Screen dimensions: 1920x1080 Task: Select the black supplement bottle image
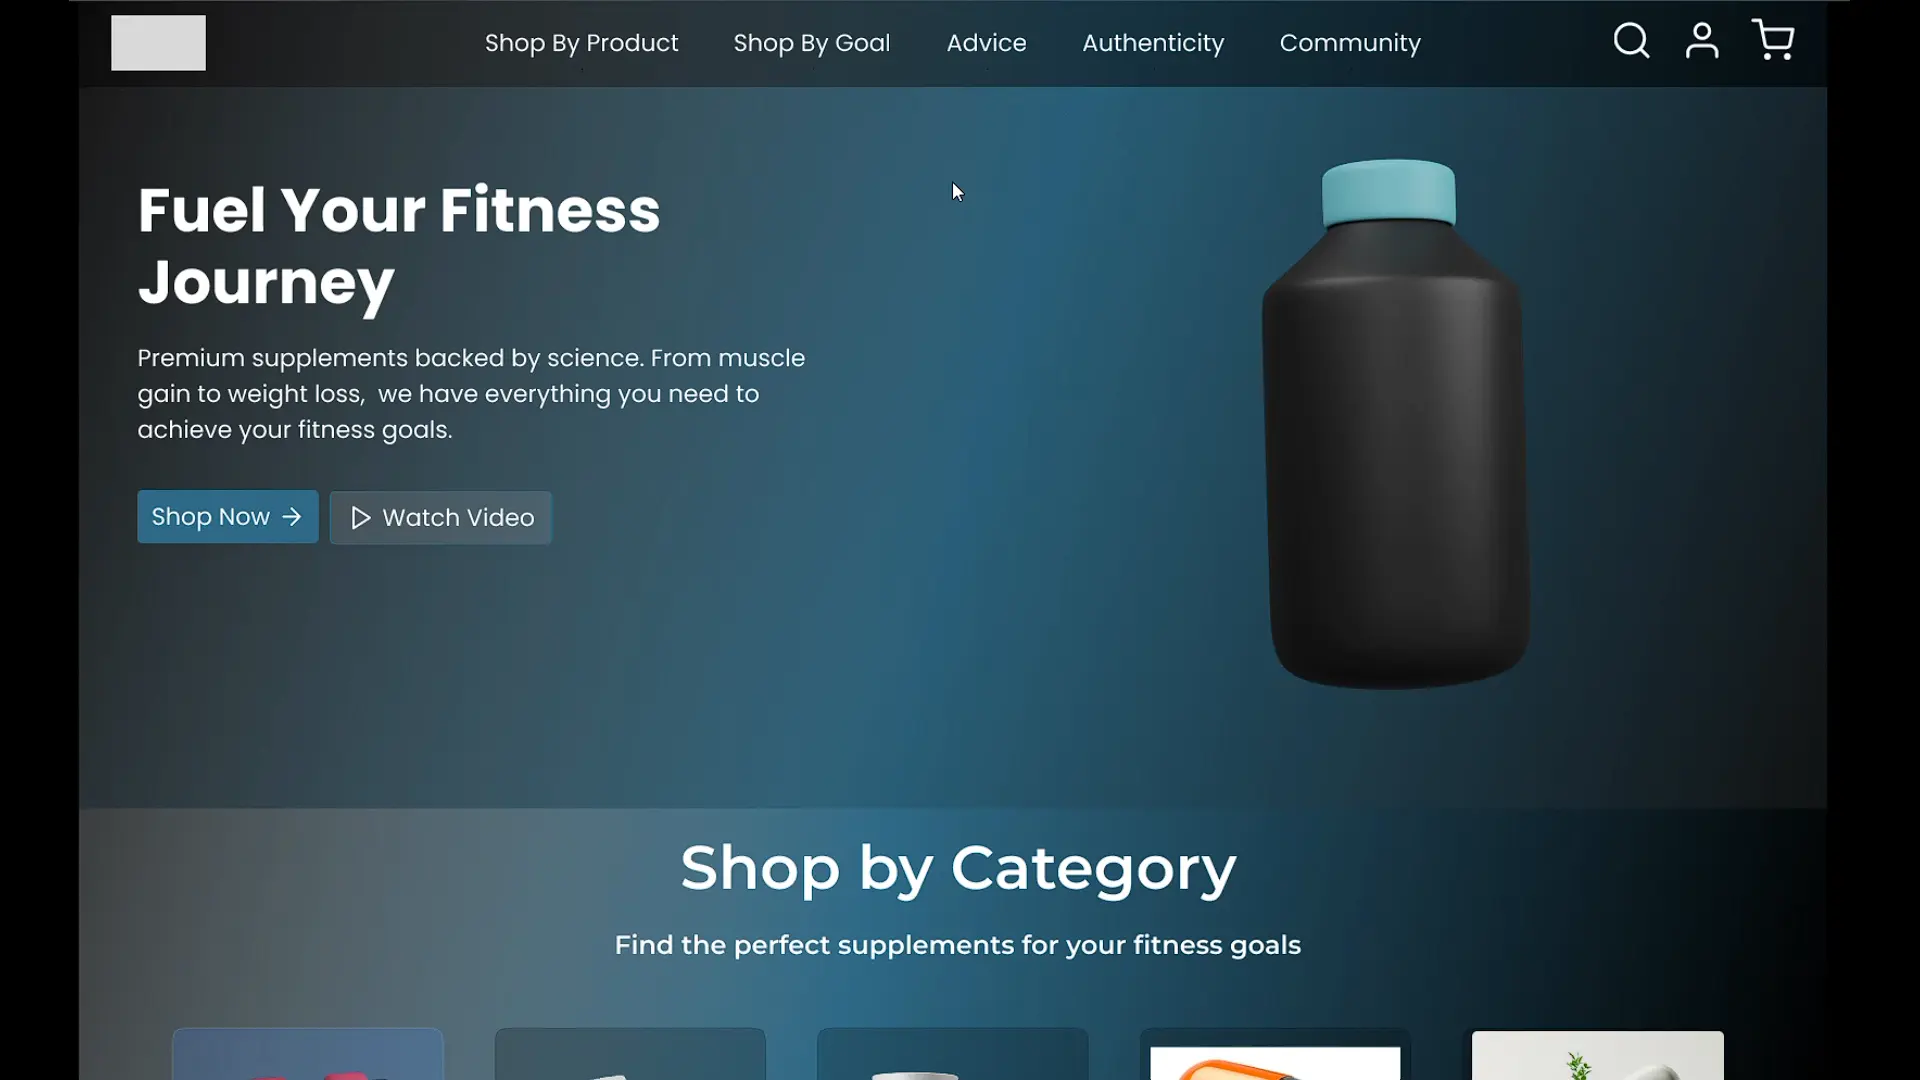click(1395, 424)
